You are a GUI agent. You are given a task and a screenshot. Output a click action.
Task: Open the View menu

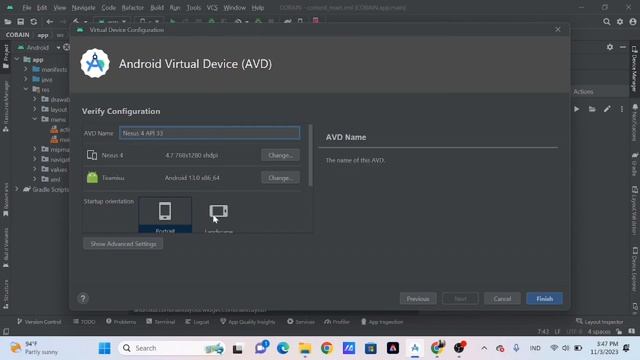tap(60, 8)
